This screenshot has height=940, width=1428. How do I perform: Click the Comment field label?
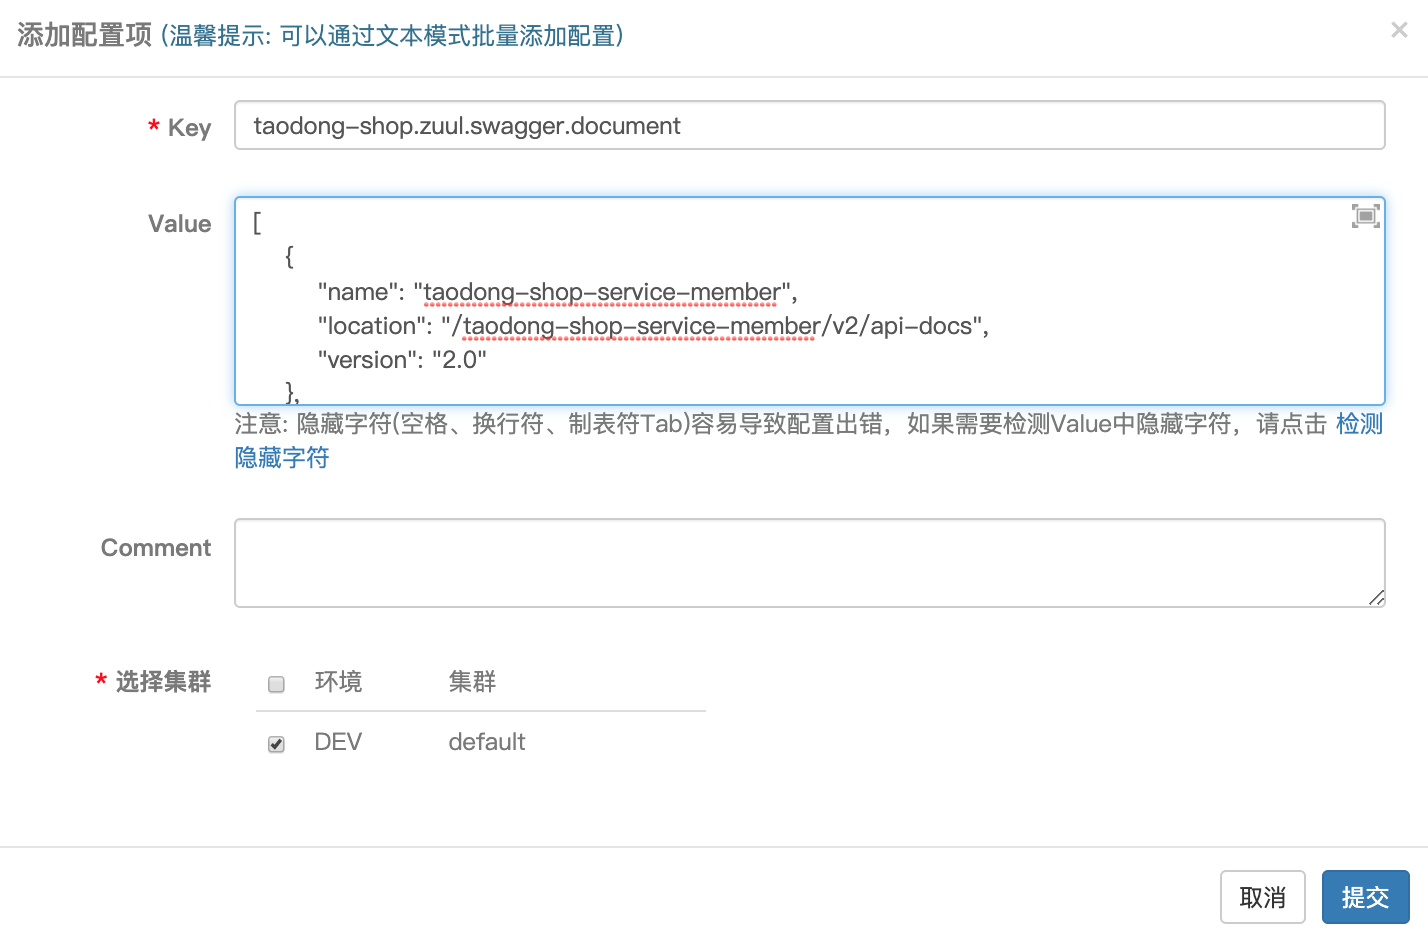pyautogui.click(x=156, y=548)
